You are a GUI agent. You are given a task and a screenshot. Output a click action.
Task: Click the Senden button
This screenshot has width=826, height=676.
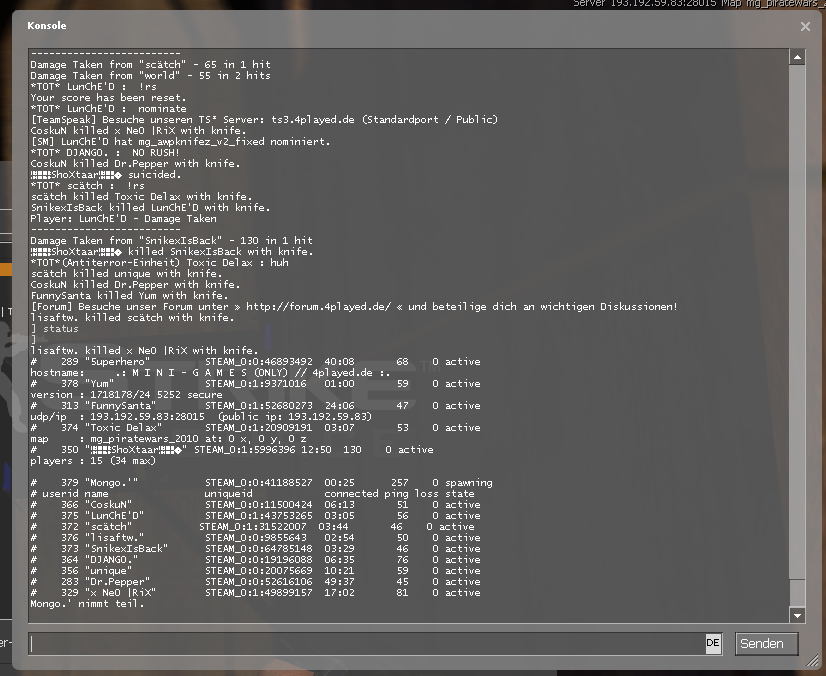pos(766,644)
